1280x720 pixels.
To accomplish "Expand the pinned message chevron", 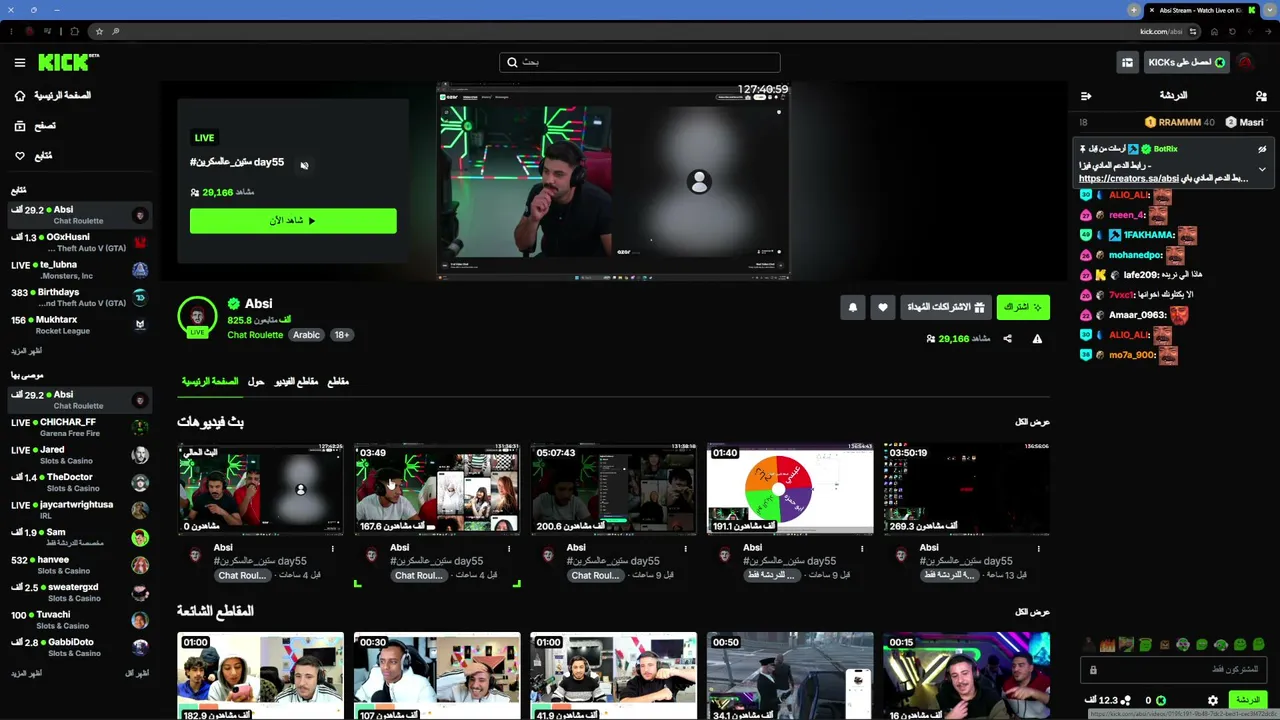I will point(1262,169).
